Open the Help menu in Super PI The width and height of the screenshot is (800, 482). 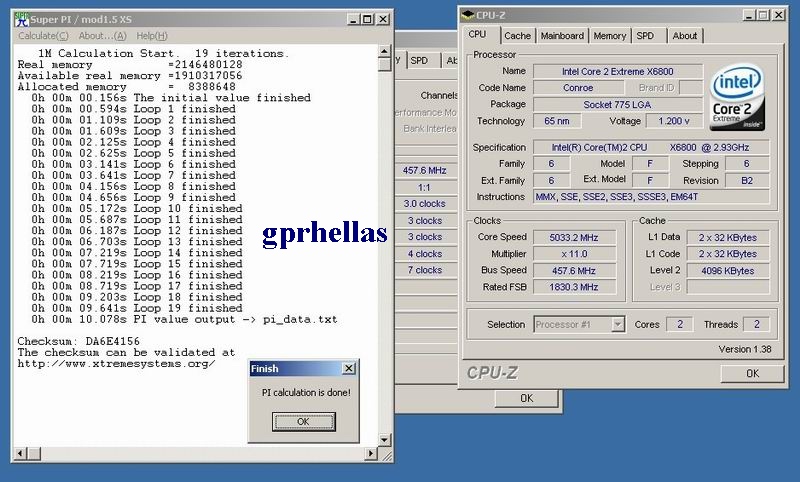(152, 36)
